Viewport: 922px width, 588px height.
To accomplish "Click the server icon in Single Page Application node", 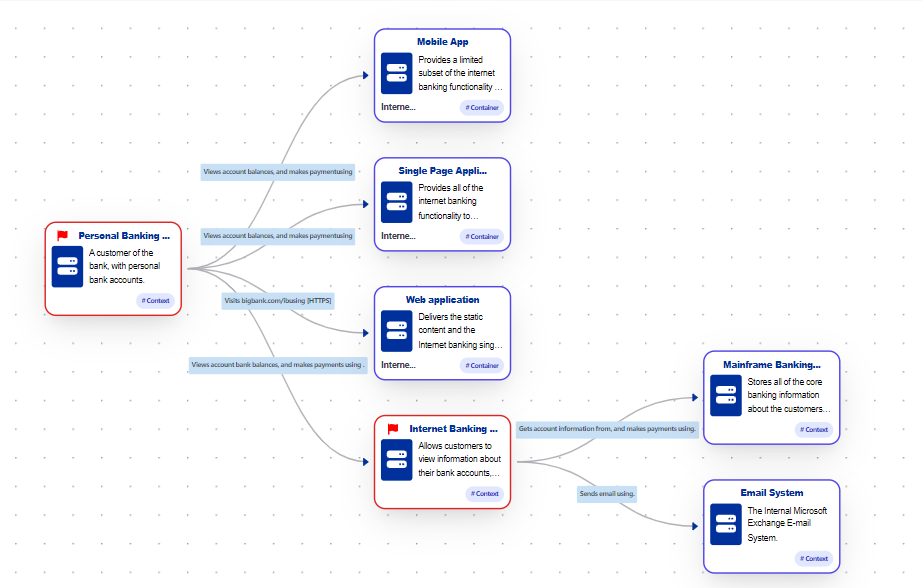I will 397,202.
